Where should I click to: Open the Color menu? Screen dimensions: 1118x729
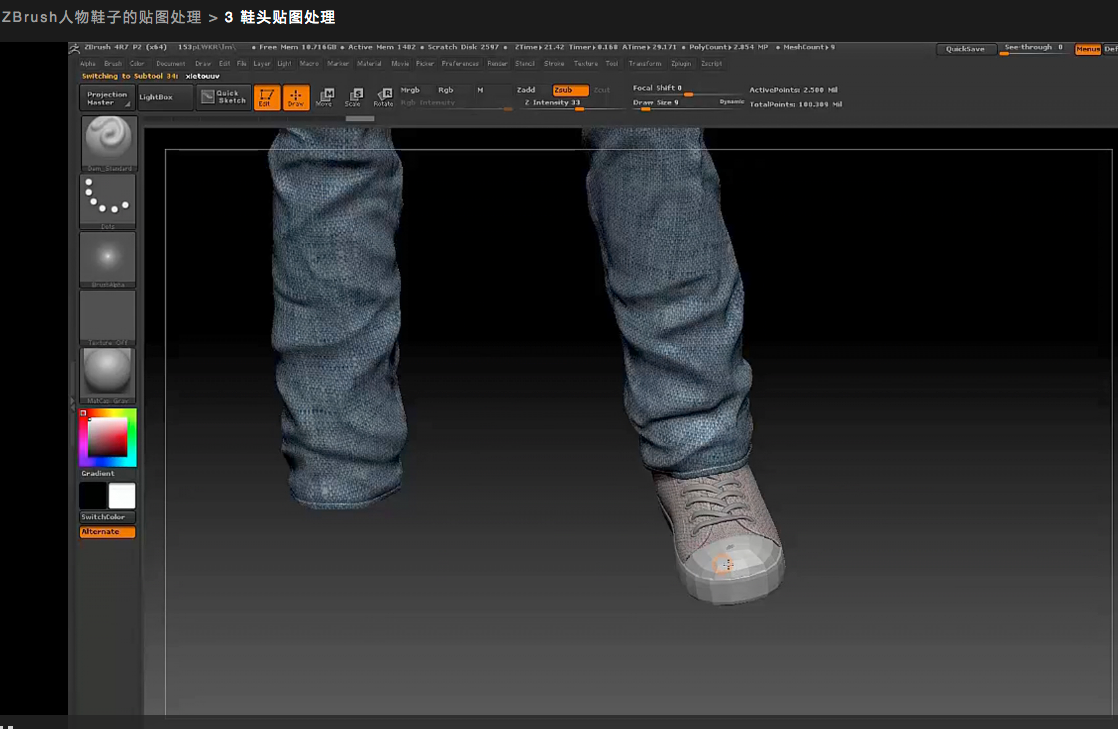[137, 63]
